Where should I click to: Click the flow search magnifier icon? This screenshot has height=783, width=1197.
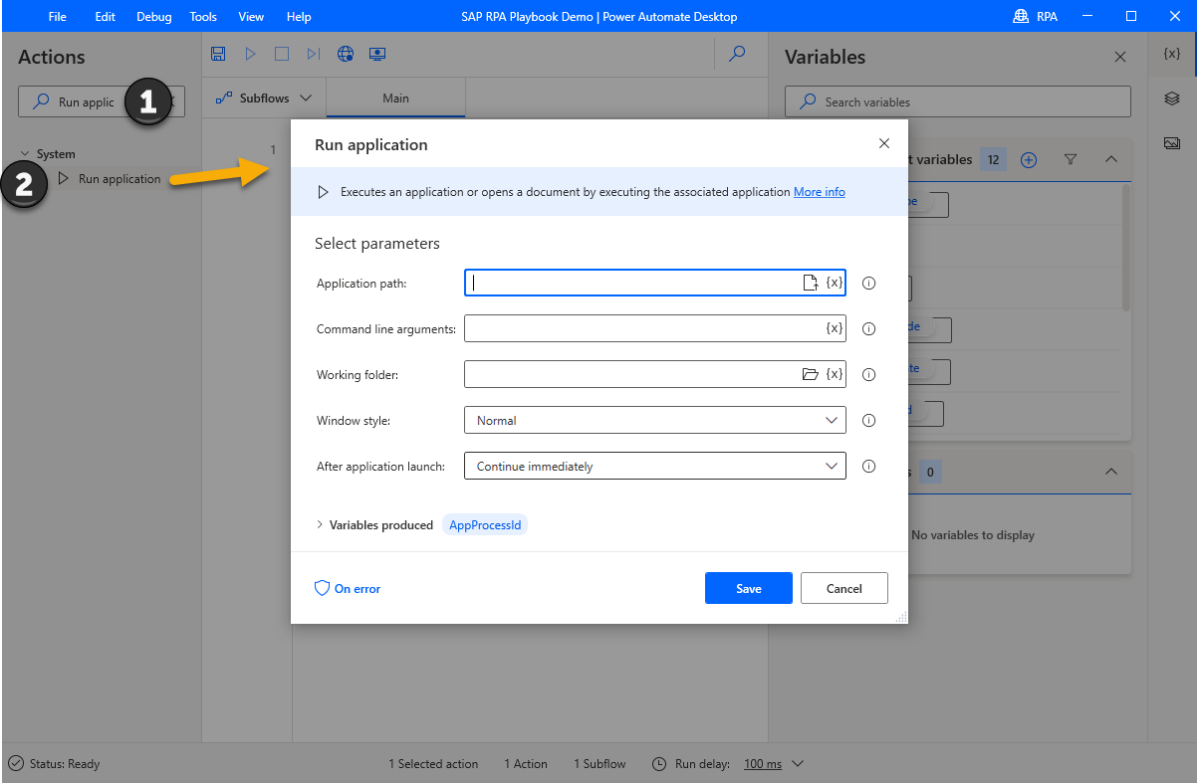tap(737, 53)
